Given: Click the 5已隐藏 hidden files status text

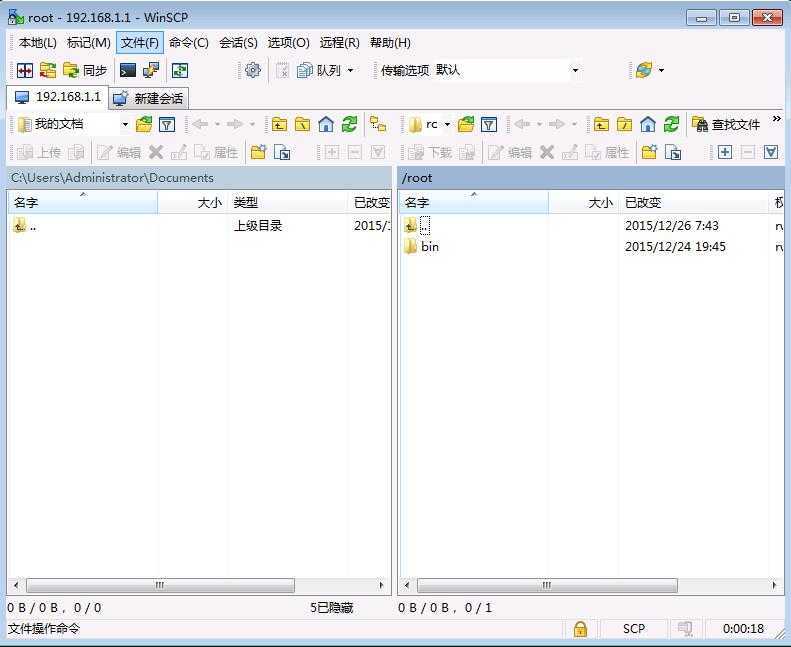Looking at the screenshot, I should tap(331, 608).
